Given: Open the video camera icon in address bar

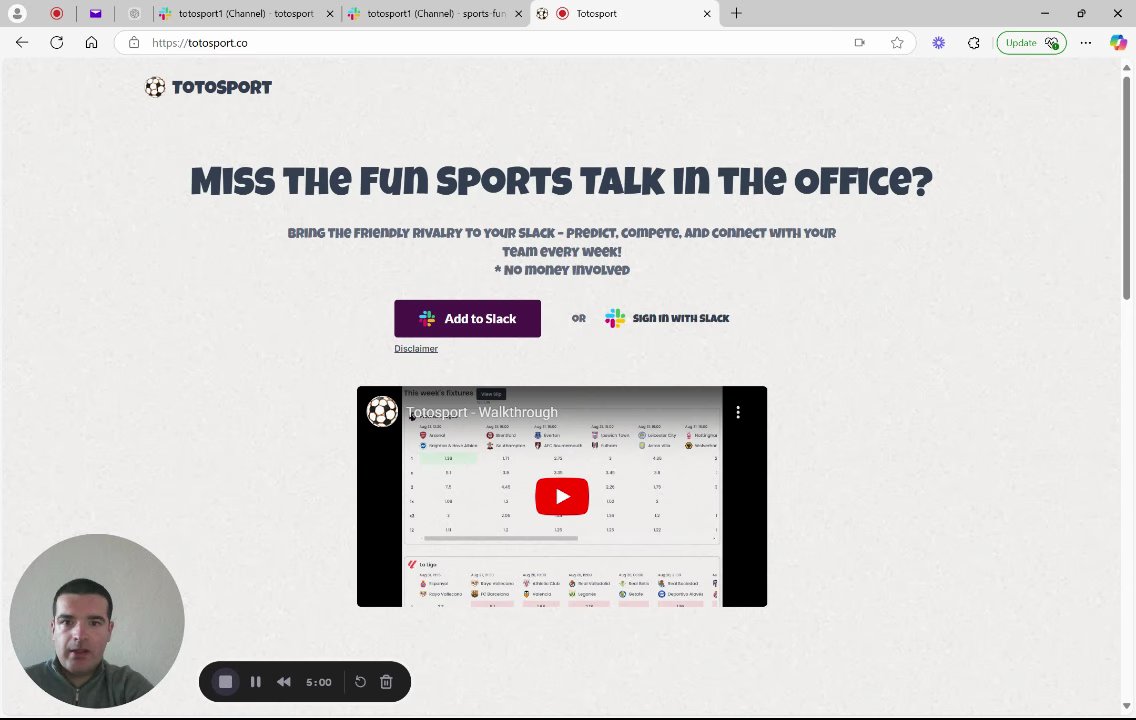Looking at the screenshot, I should tap(859, 43).
